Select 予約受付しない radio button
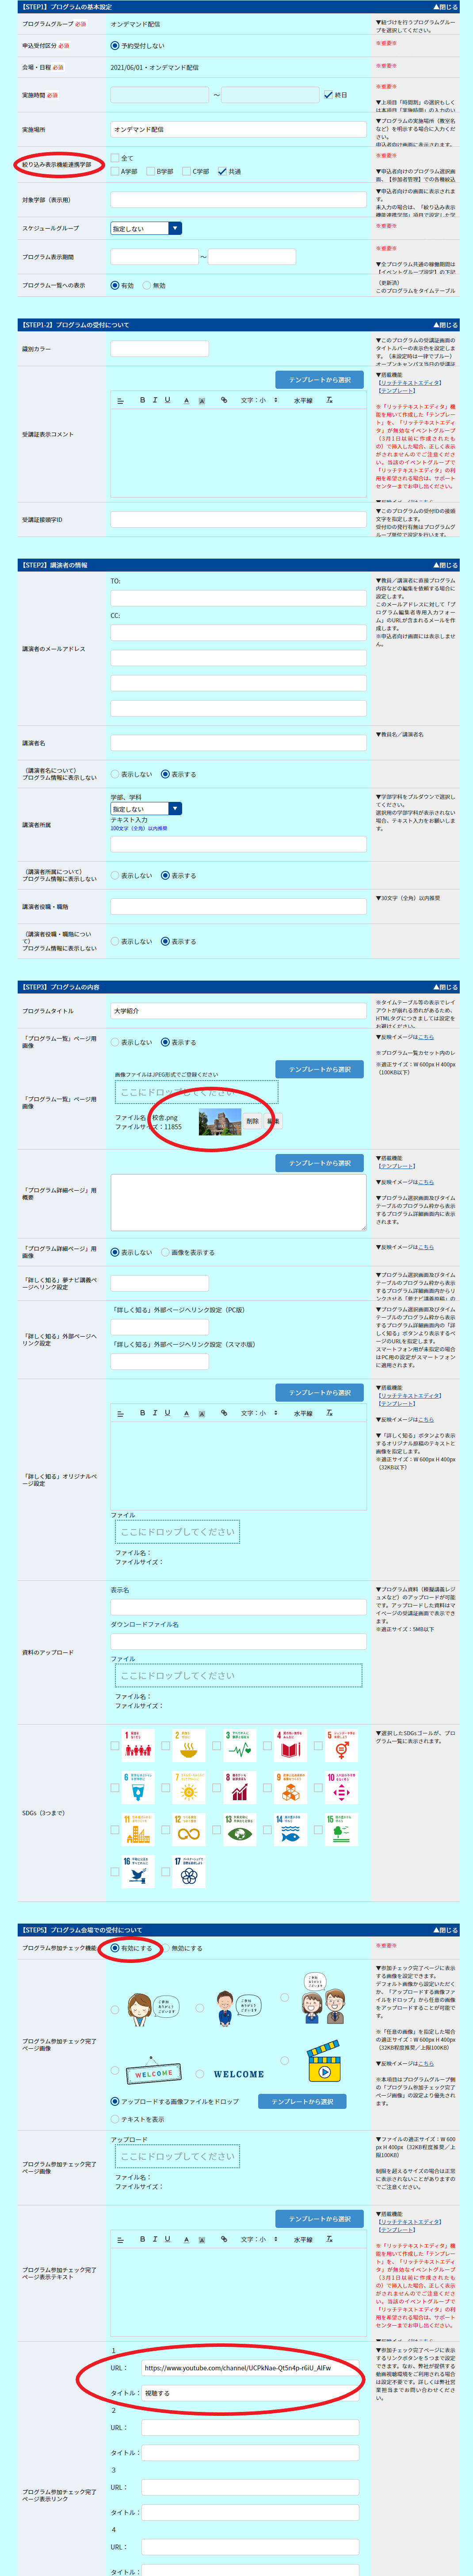 tap(115, 45)
